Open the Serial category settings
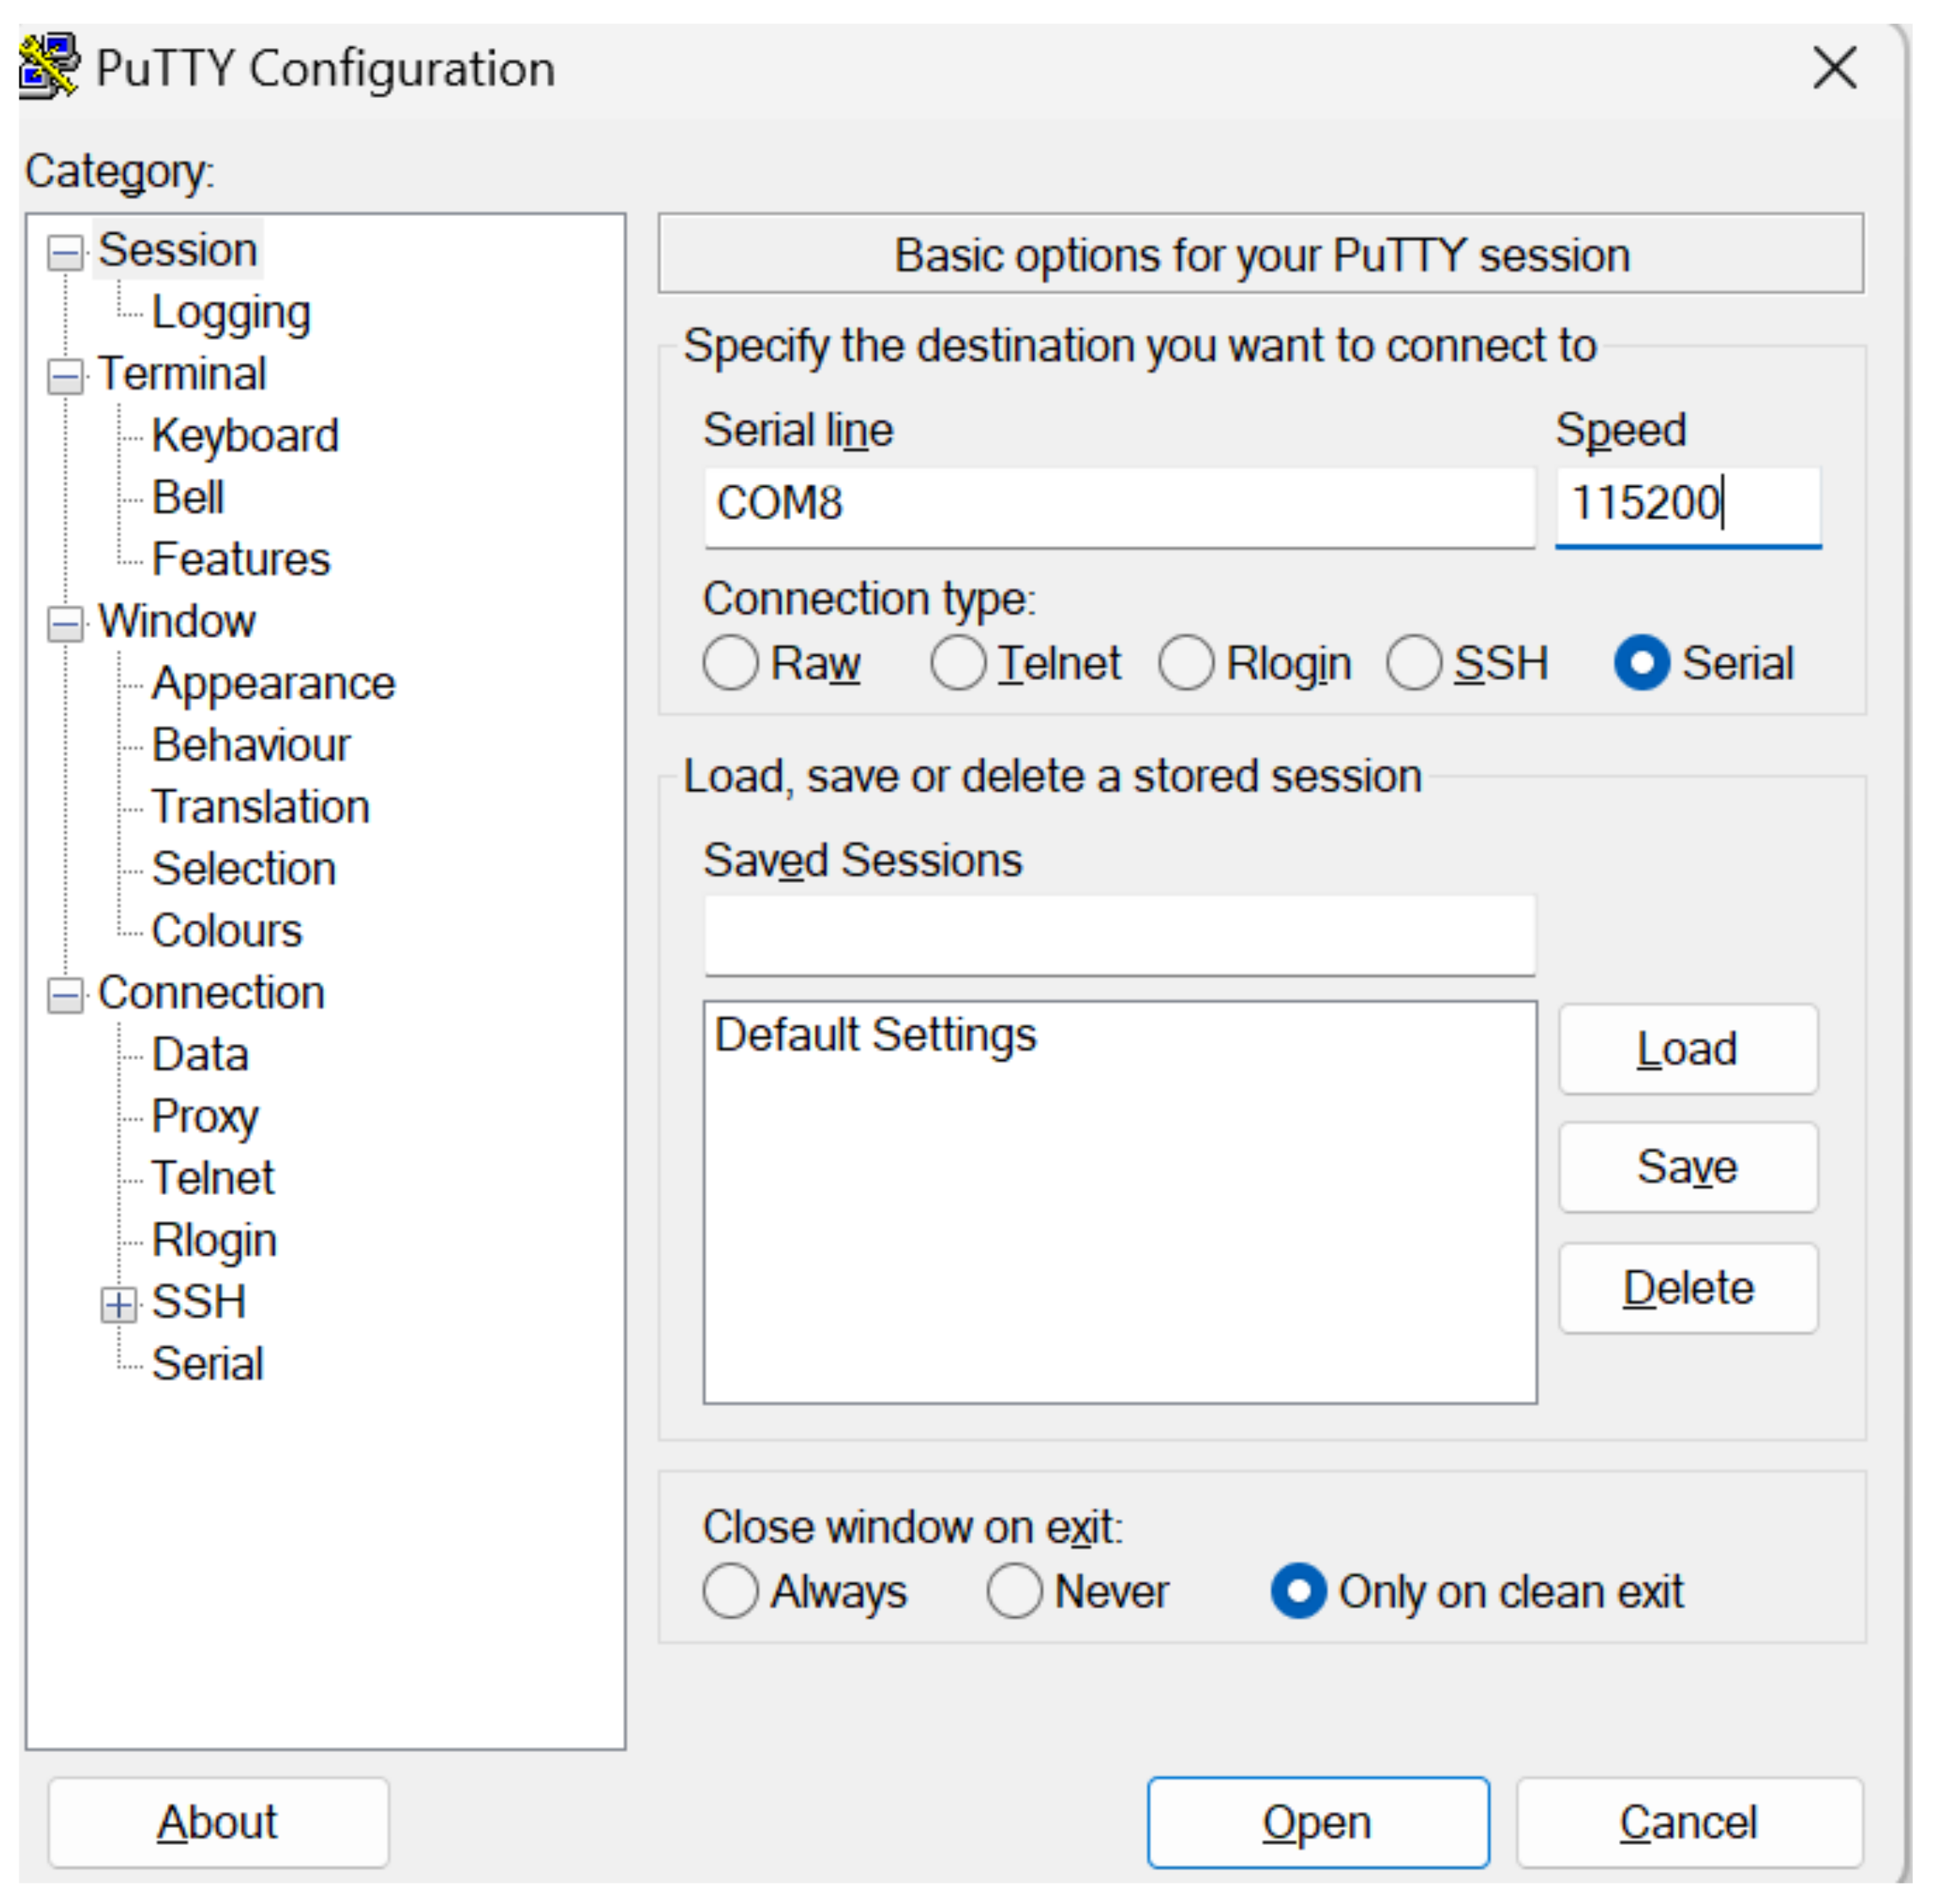This screenshot has height=1904, width=1938. (x=207, y=1363)
